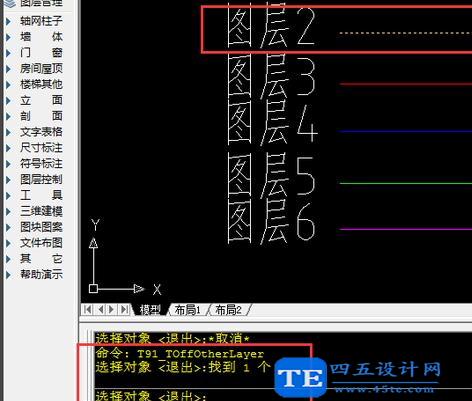
Task: Select the 图层4 text object
Action: pos(272,123)
